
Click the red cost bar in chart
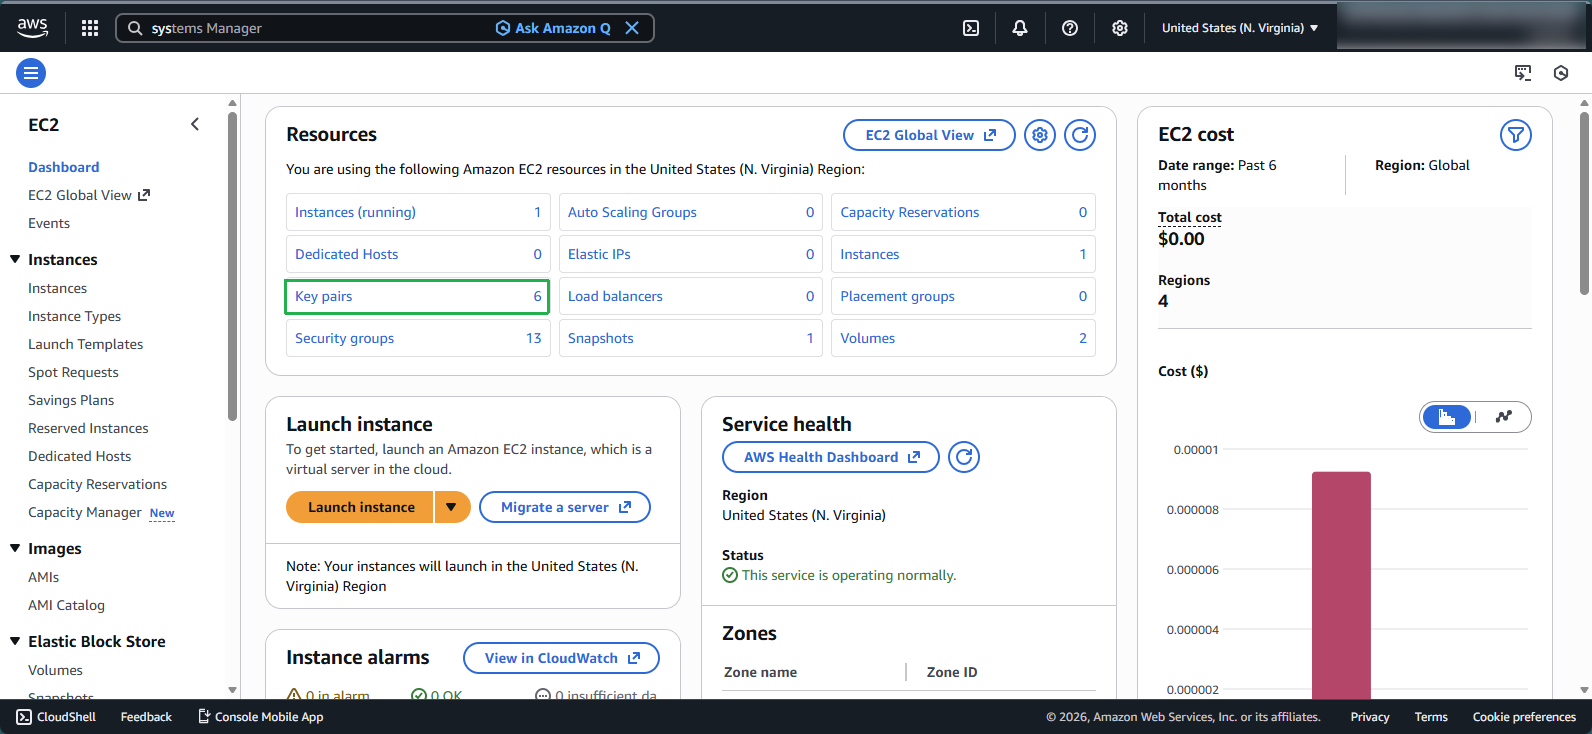[1341, 585]
